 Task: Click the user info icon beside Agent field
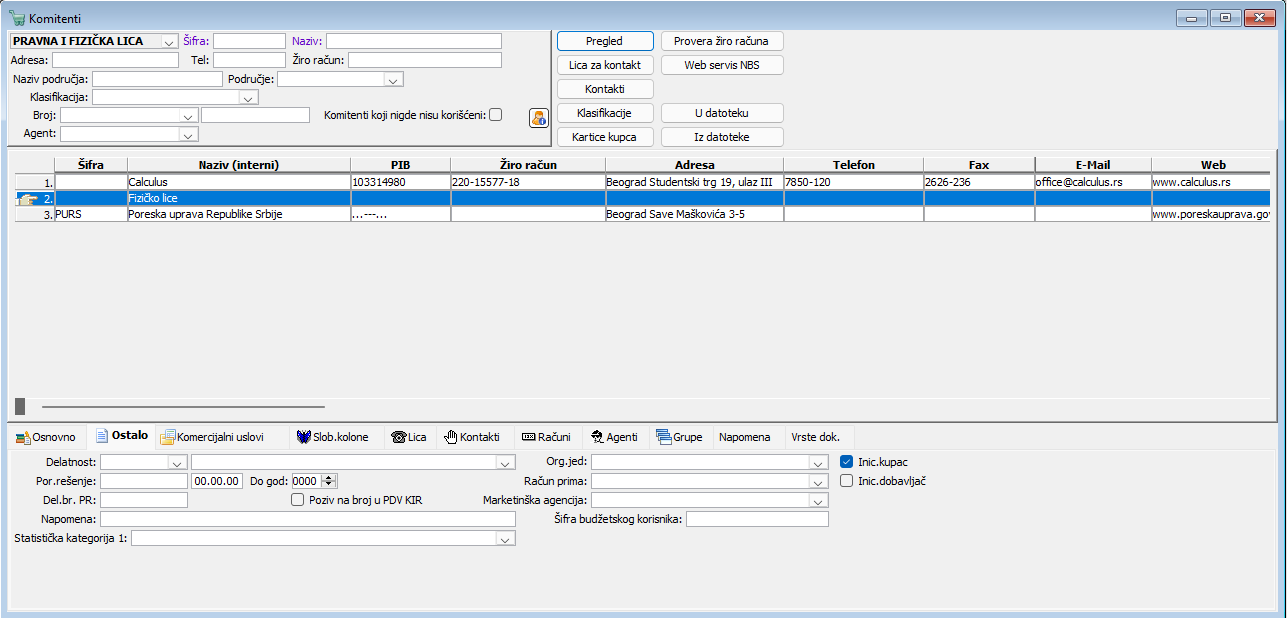point(539,118)
